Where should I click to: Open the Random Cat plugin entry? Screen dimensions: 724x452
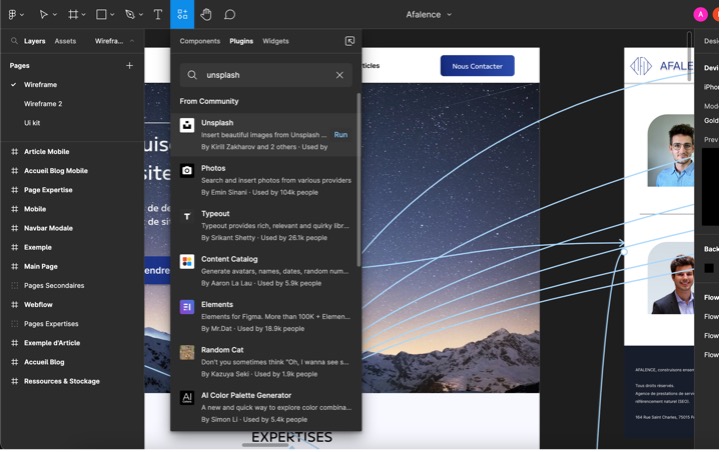[x=266, y=362]
